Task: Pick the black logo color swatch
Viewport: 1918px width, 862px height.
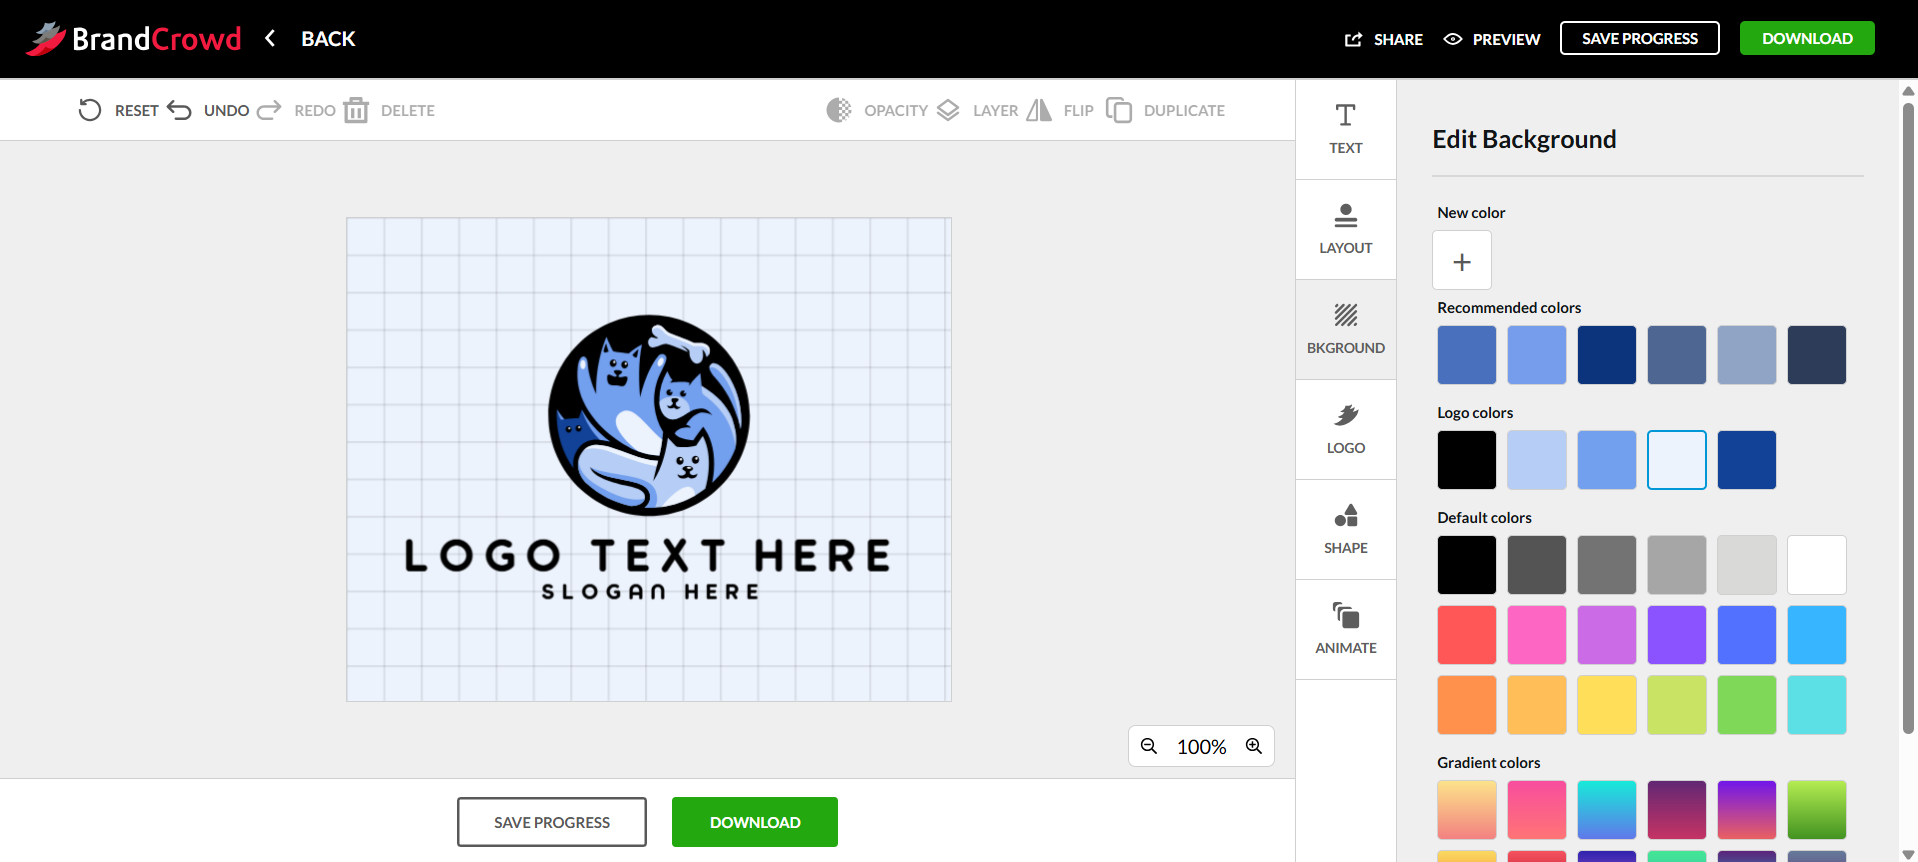Action: click(1467, 460)
